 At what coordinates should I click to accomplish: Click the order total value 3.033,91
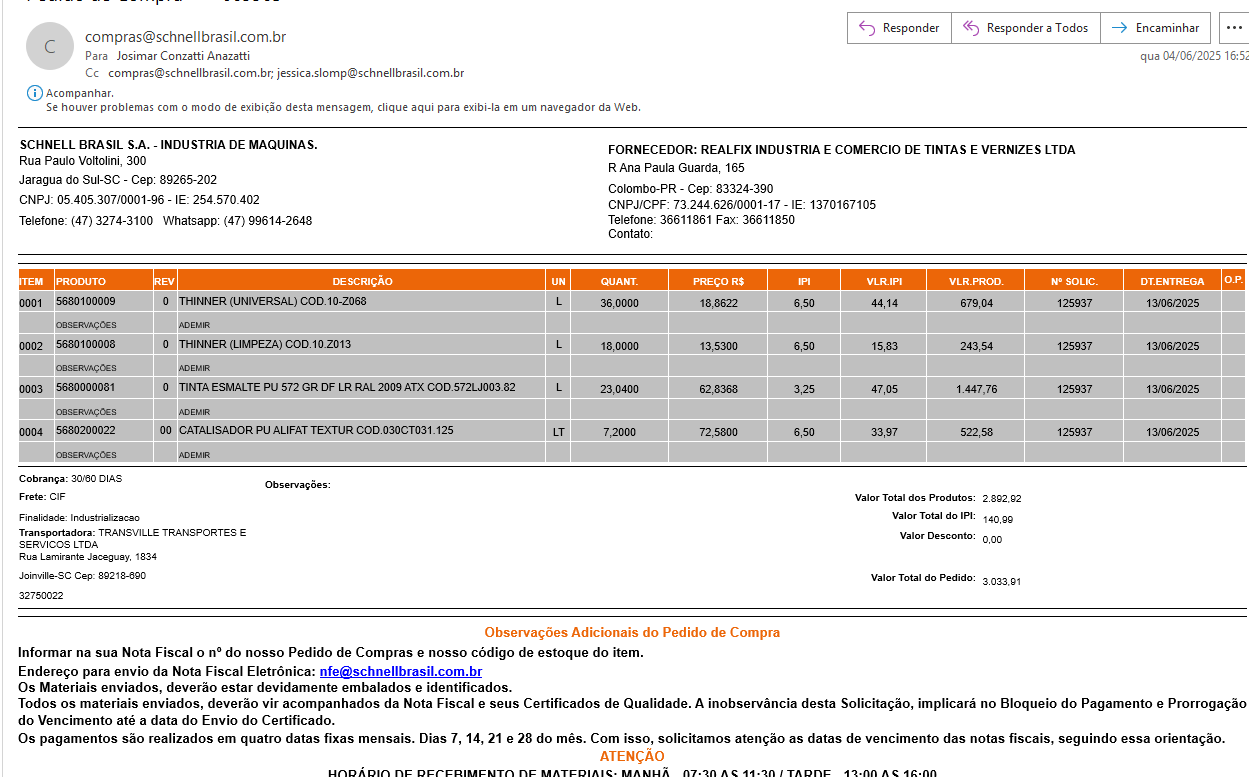coord(1001,581)
